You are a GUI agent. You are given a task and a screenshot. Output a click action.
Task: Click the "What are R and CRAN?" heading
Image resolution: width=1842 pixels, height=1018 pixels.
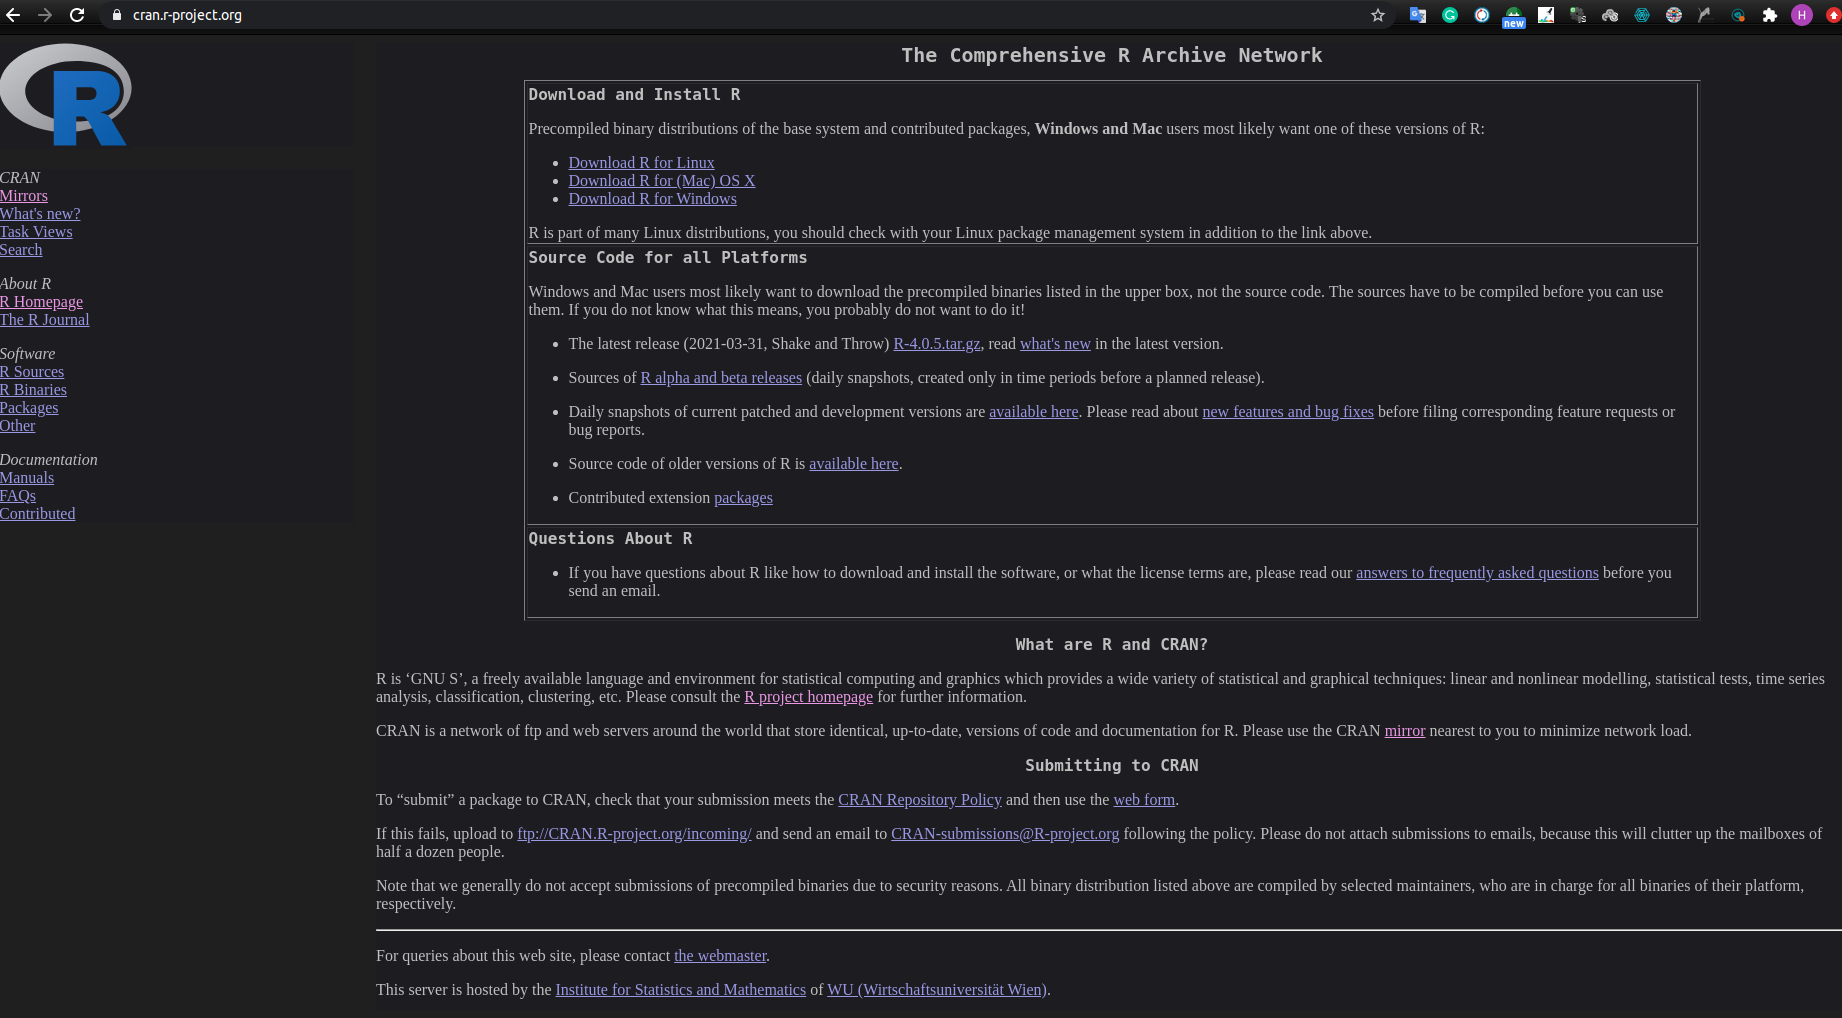pyautogui.click(x=1112, y=645)
